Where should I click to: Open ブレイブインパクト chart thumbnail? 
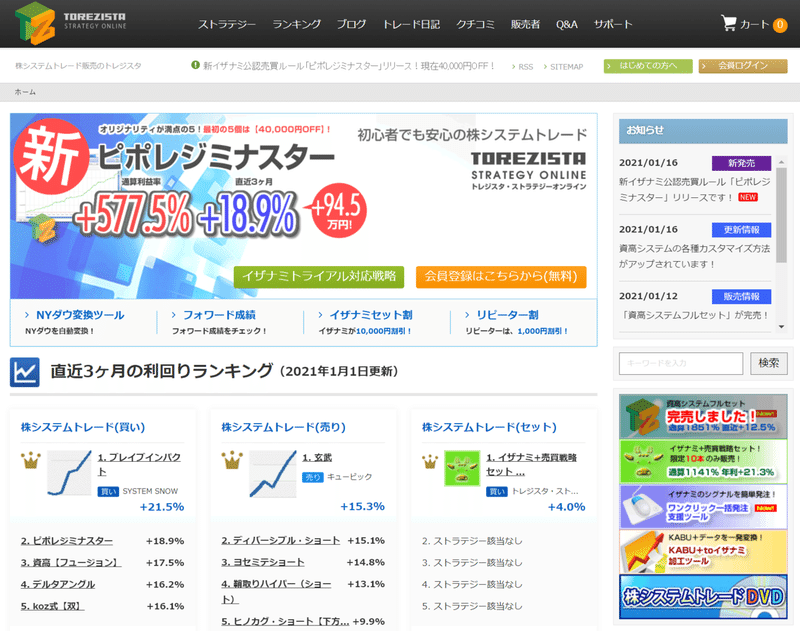coord(69,473)
